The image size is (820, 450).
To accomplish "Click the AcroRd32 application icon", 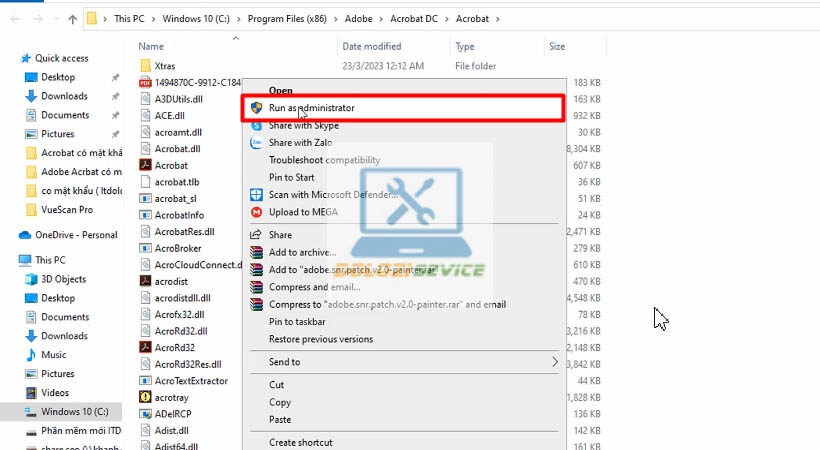I will [145, 347].
